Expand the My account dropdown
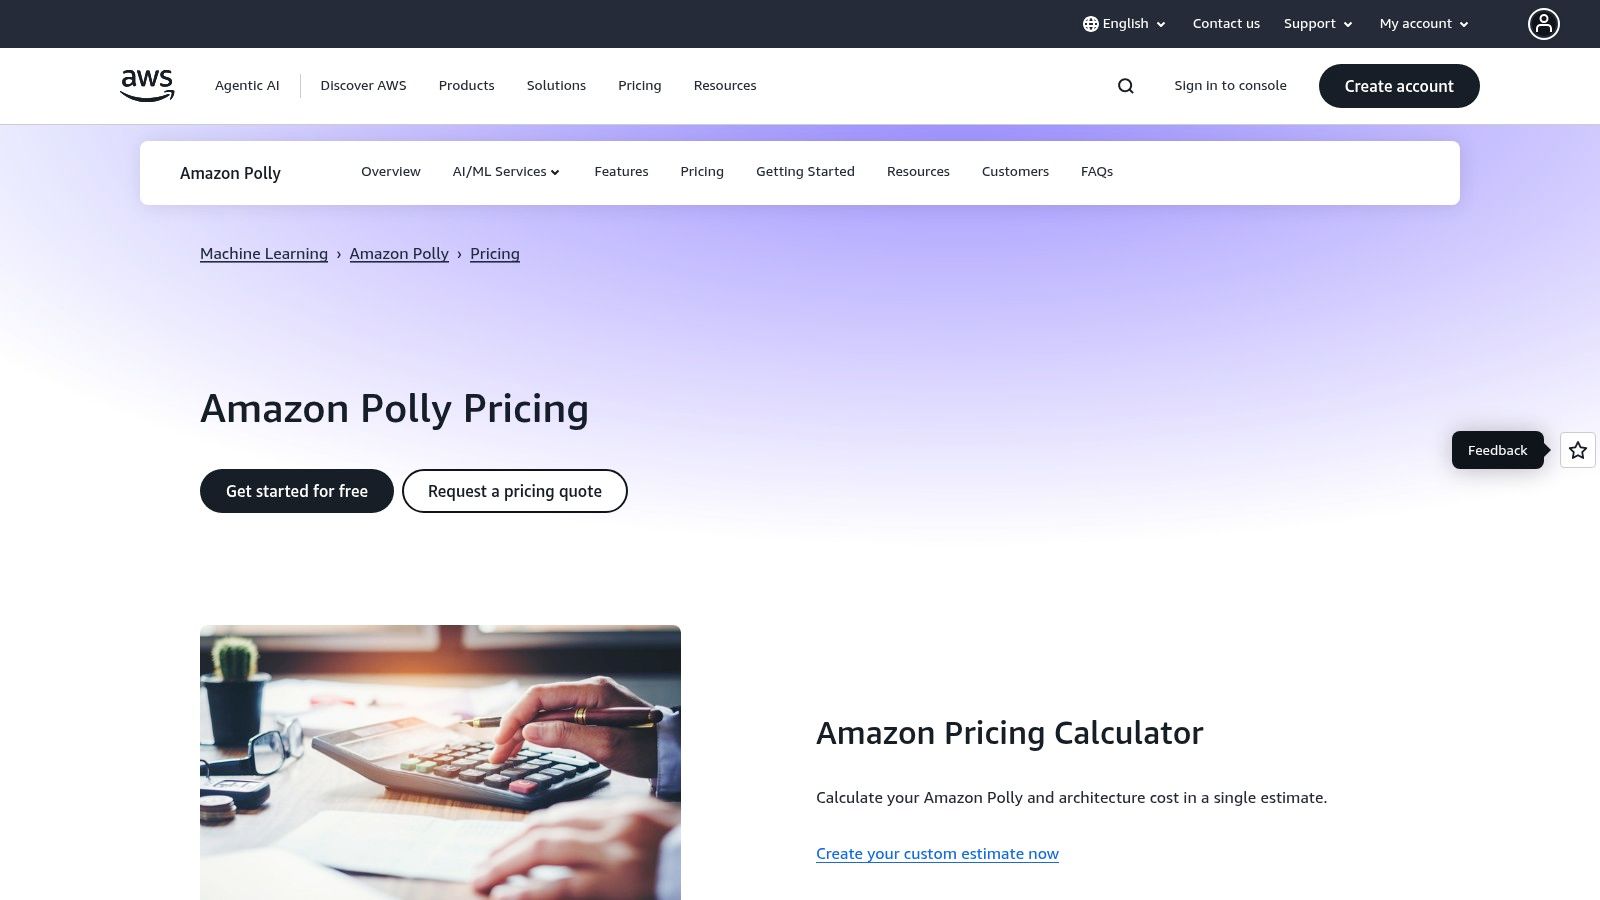 tap(1424, 24)
